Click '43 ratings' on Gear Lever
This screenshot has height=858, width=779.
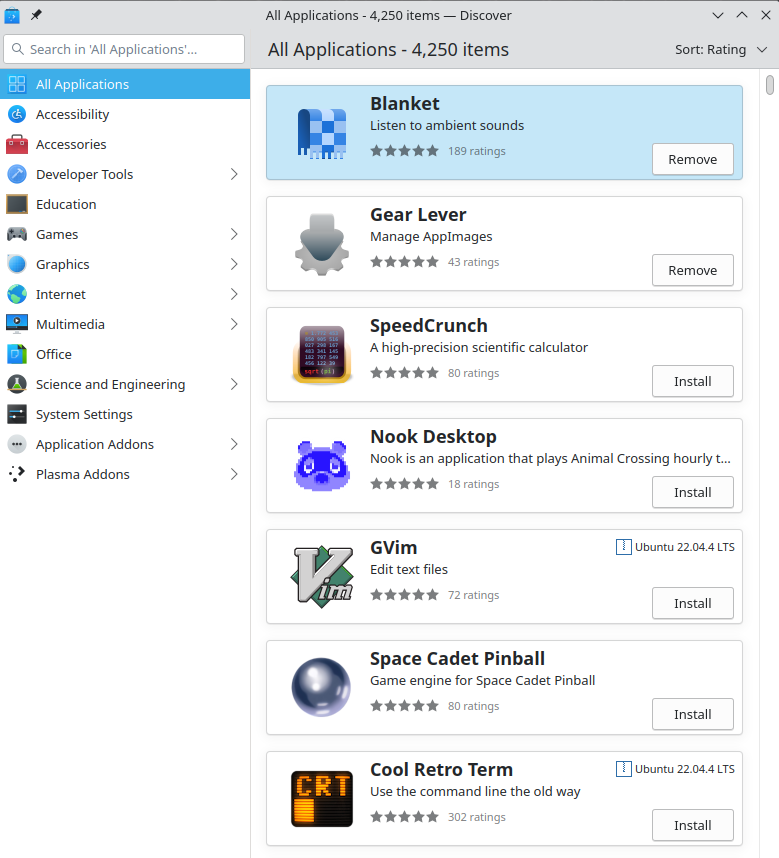[x=473, y=262]
